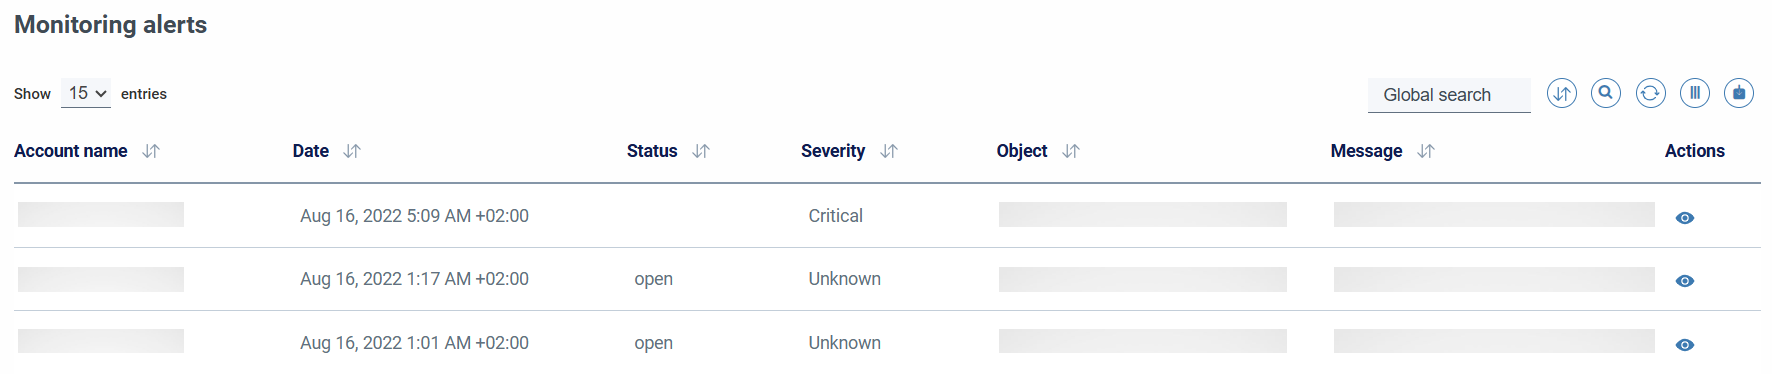Open the Show entries count dropdown
This screenshot has width=1772, height=374.
coord(86,93)
